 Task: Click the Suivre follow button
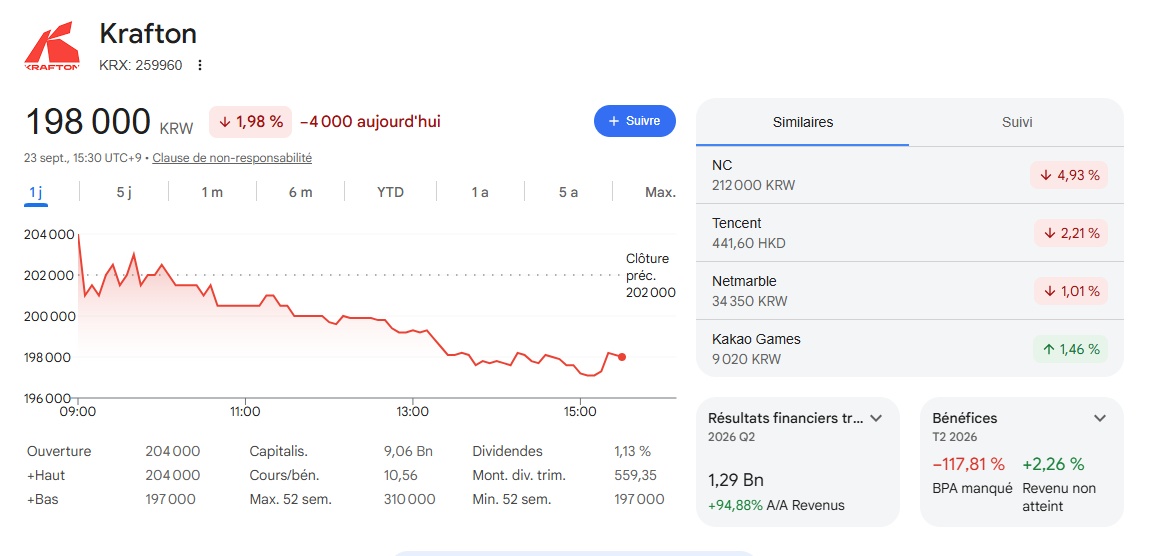tap(635, 121)
